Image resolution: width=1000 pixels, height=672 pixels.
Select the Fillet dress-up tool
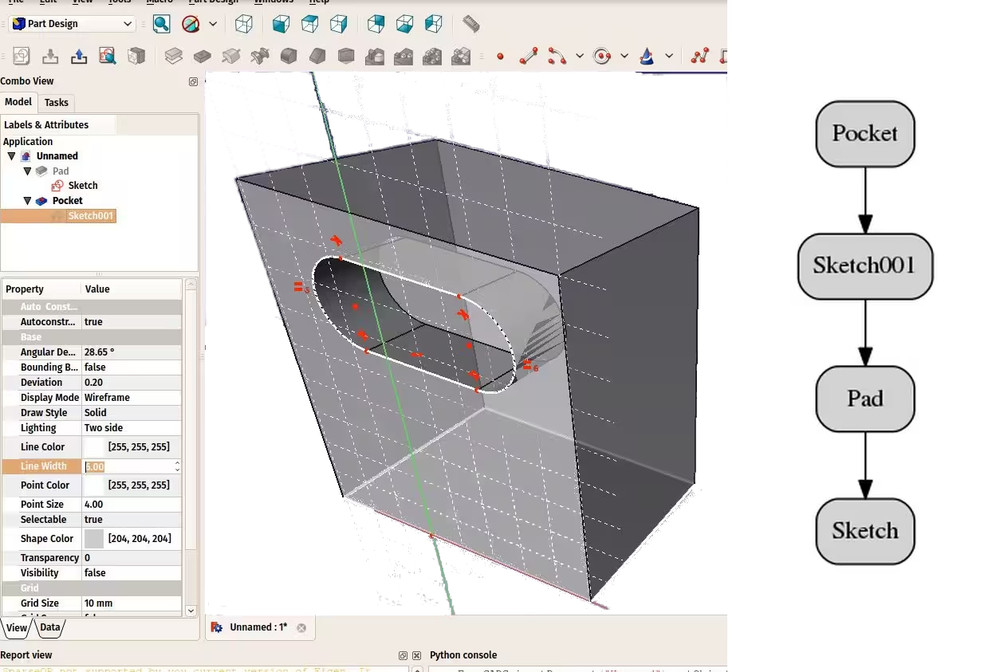[x=287, y=56]
